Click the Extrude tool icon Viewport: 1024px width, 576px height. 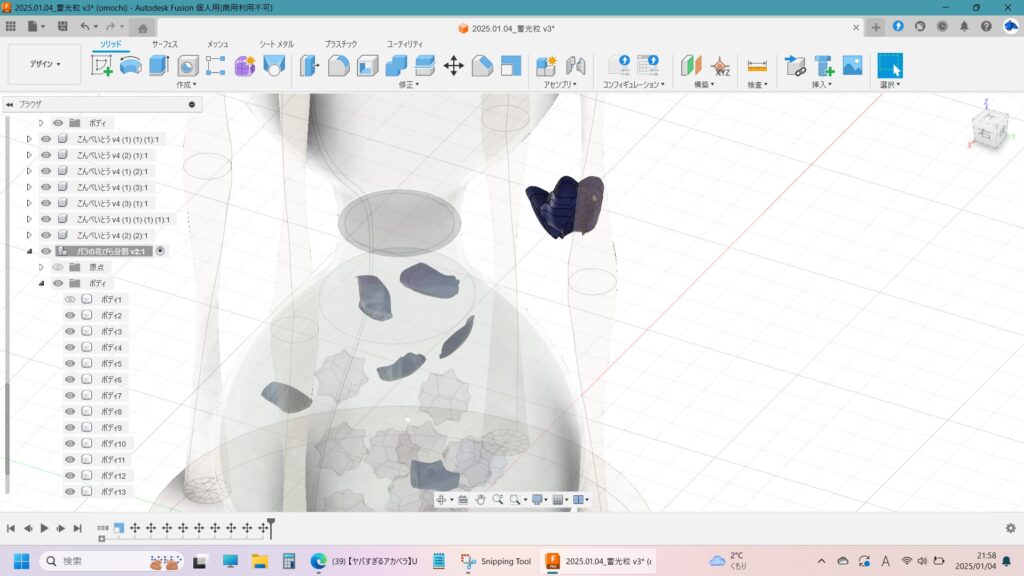click(x=159, y=66)
